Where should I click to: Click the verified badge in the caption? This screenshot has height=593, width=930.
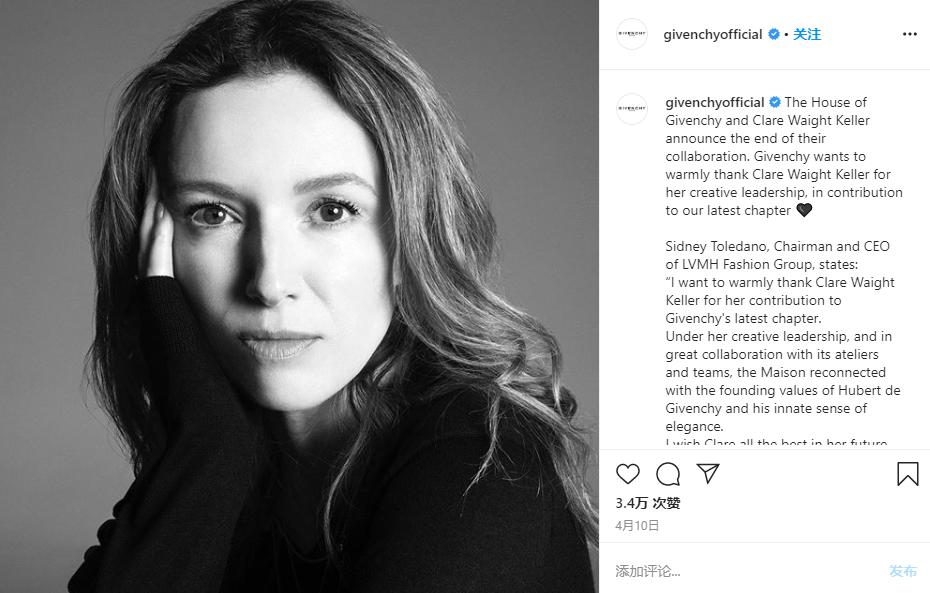coord(774,102)
